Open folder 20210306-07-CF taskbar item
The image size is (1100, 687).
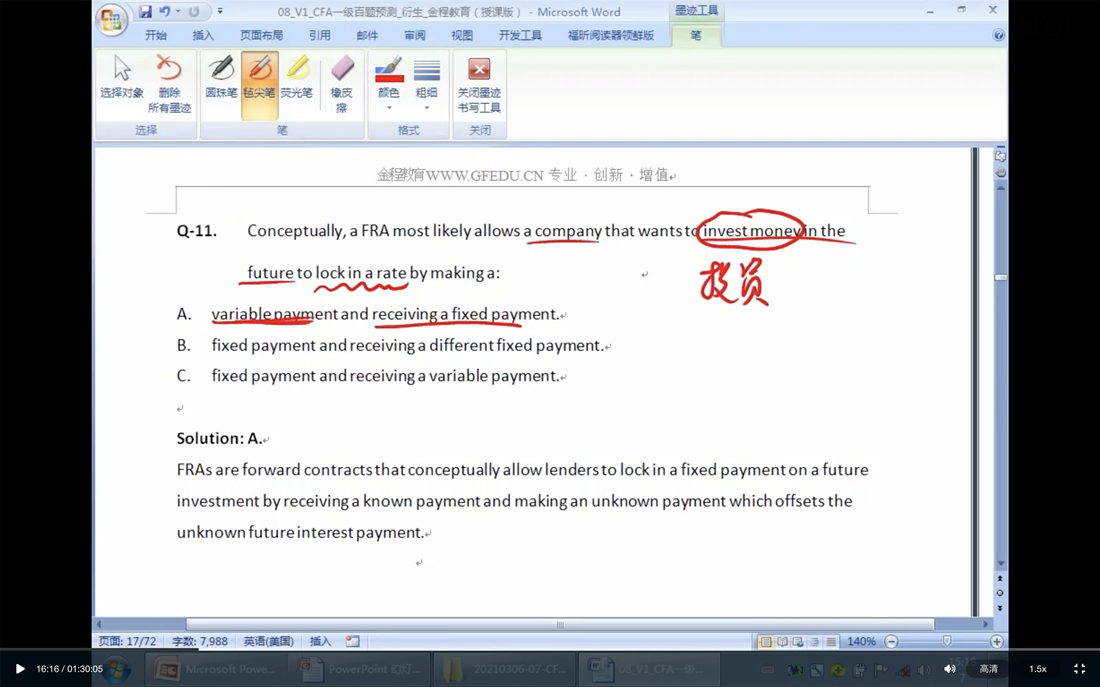pyautogui.click(x=504, y=669)
